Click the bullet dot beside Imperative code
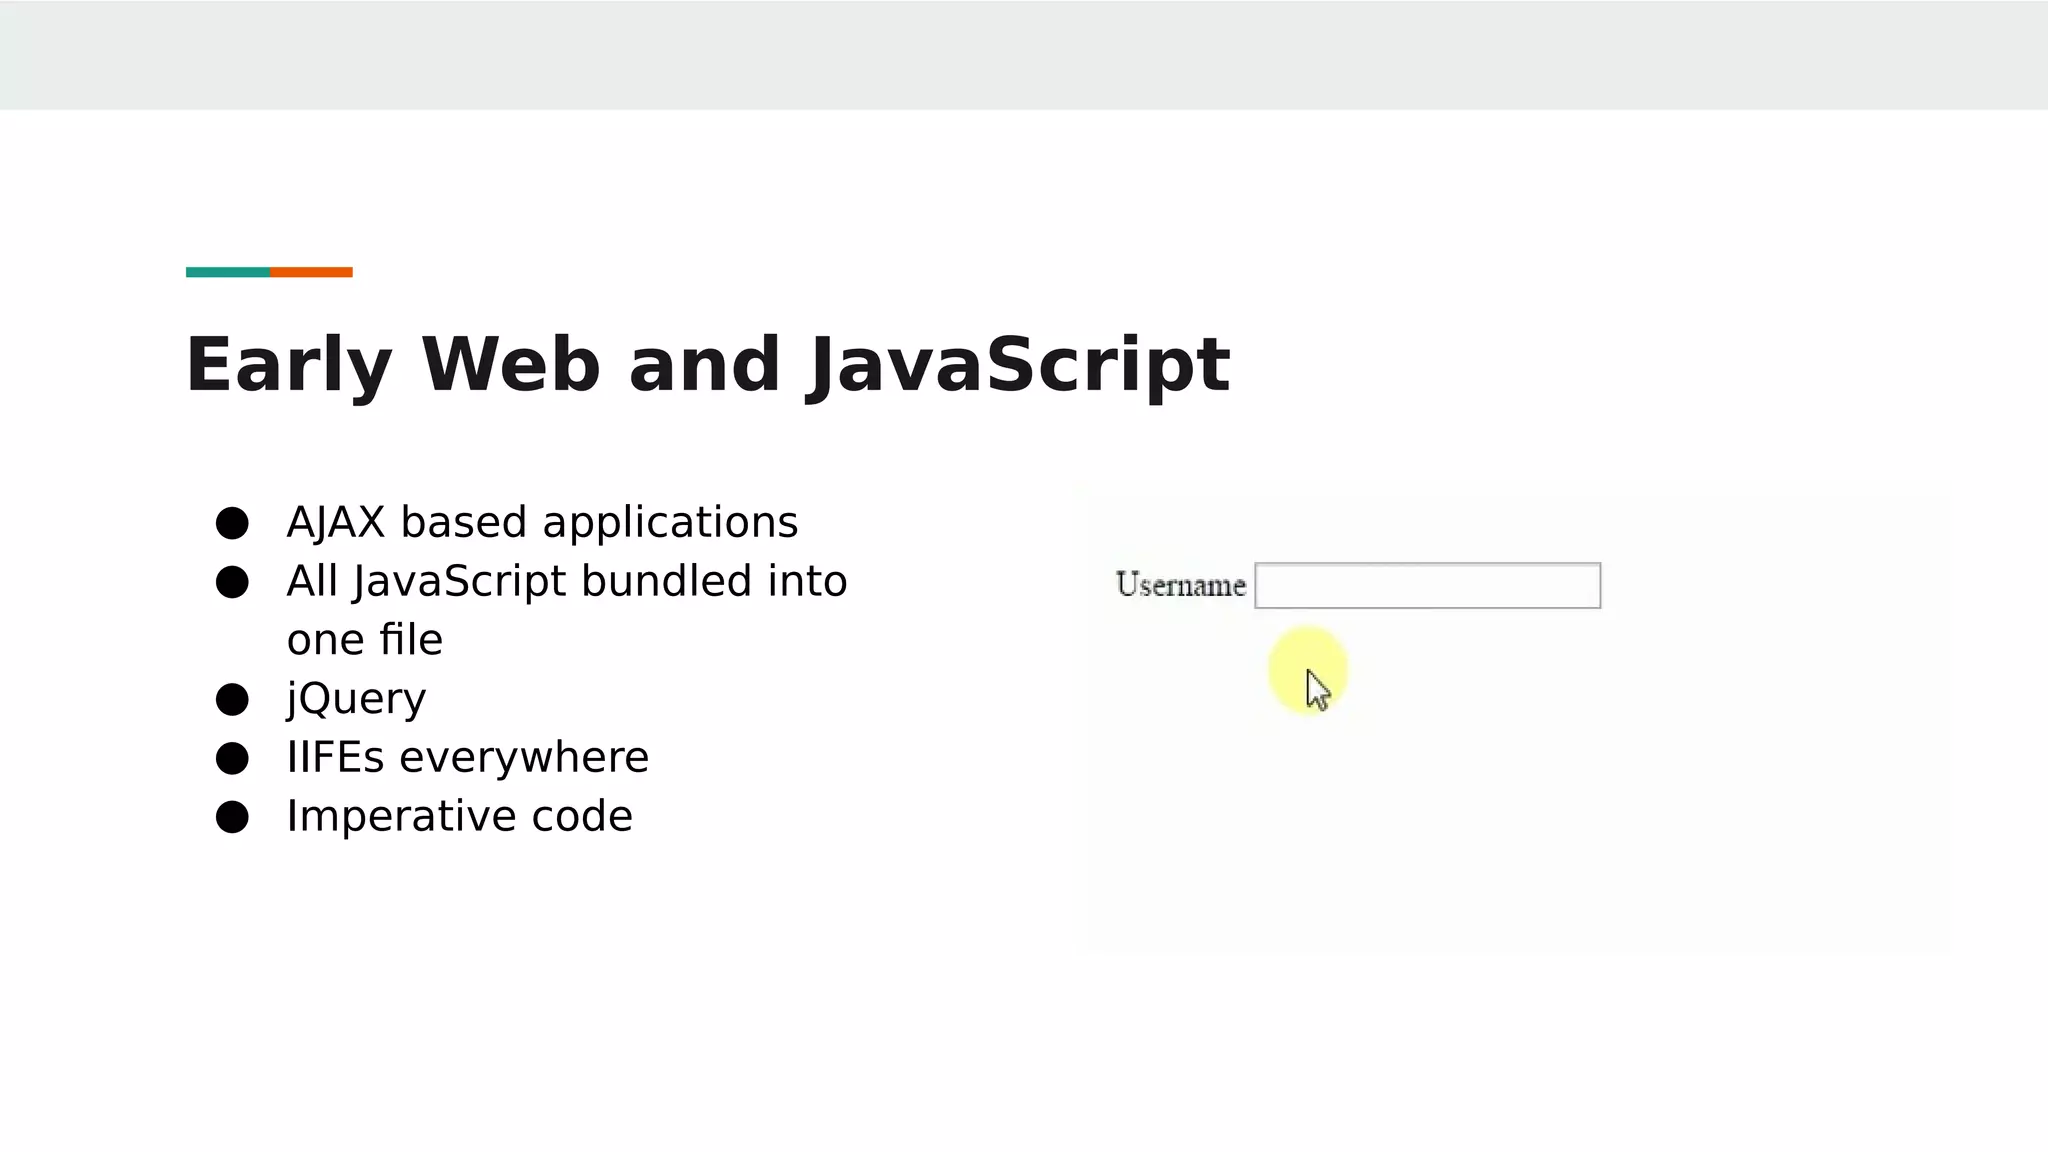Screen dimensions: 2048x1152 coord(232,817)
